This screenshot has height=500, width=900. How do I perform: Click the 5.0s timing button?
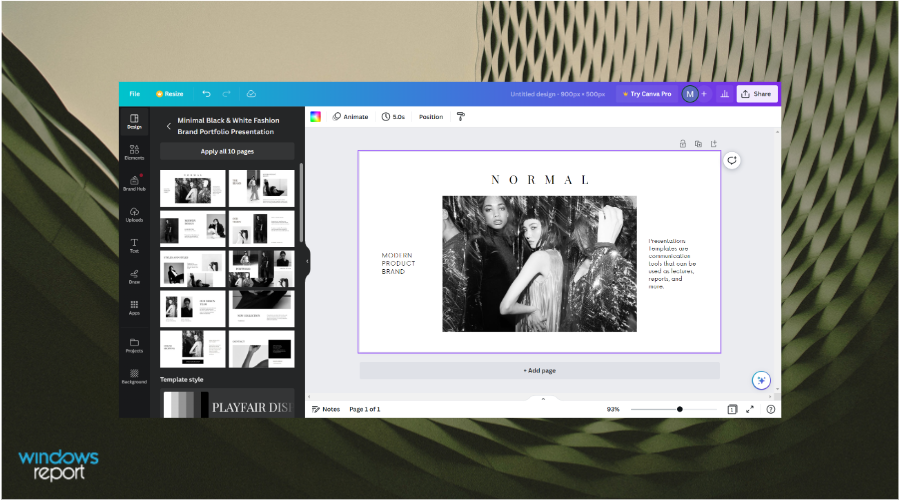point(394,117)
